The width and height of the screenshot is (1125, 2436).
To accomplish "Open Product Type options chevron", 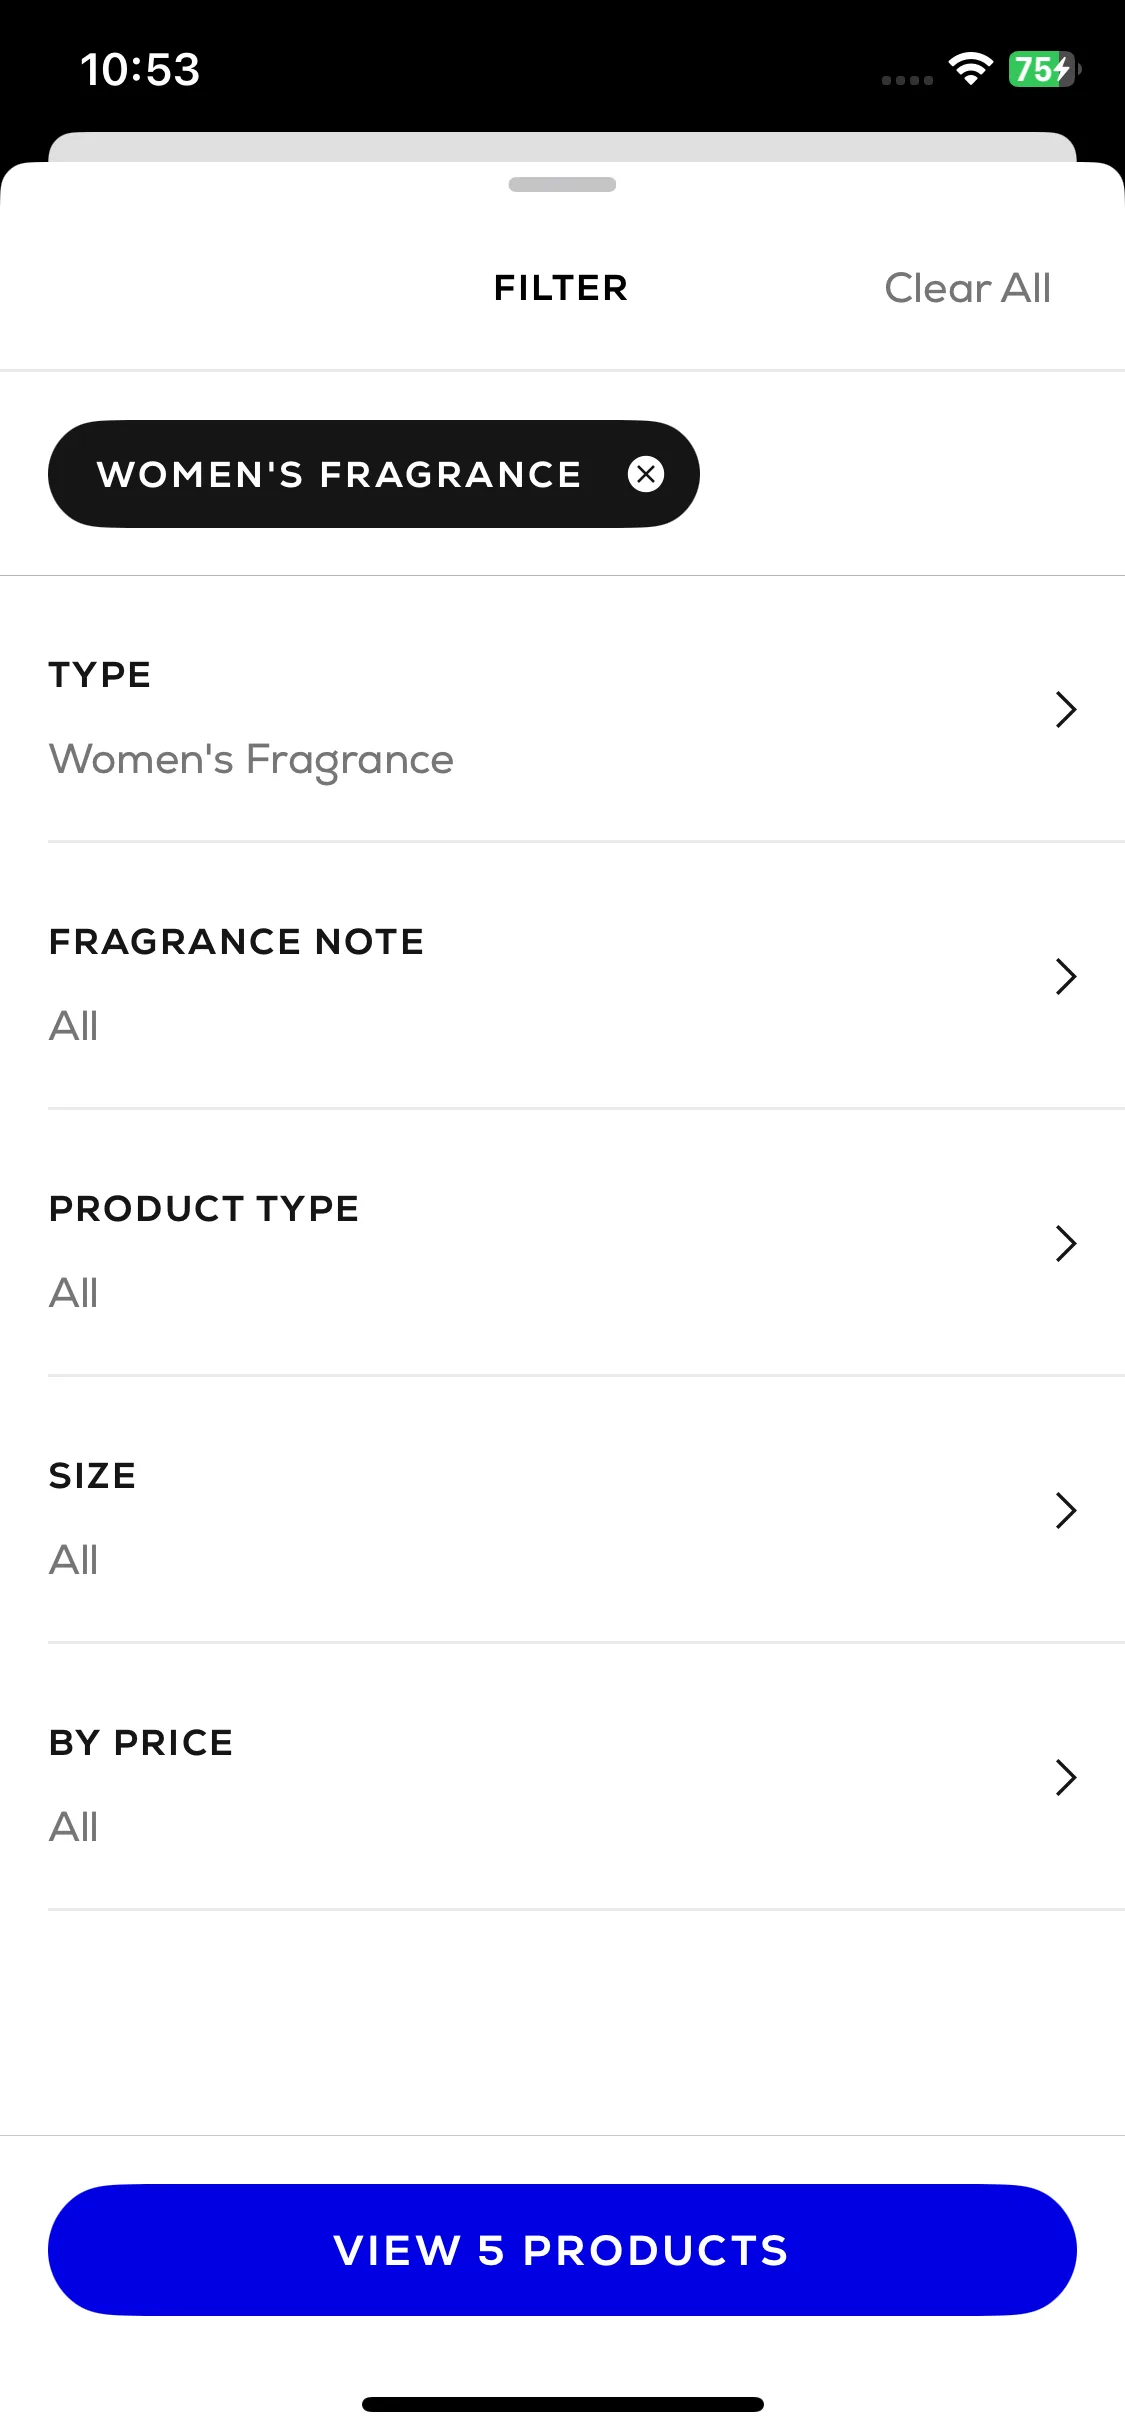I will tap(1066, 1243).
